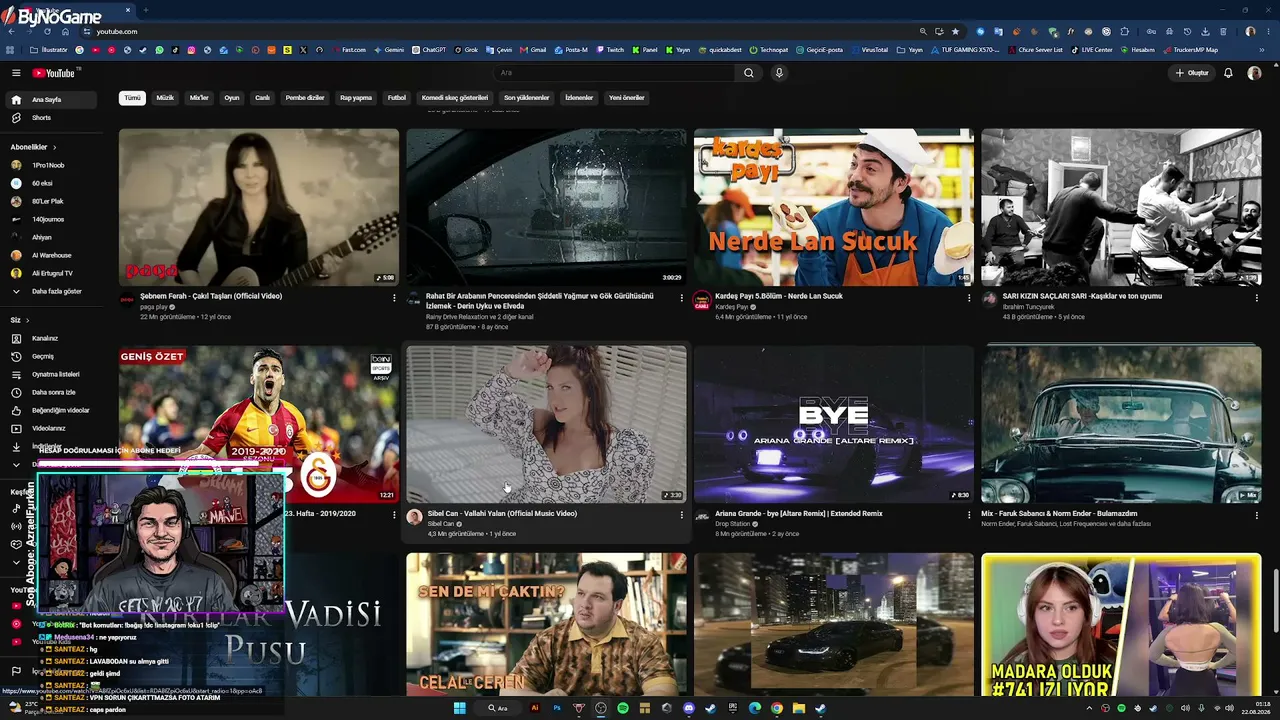Click the browser address bar

pos(500,31)
